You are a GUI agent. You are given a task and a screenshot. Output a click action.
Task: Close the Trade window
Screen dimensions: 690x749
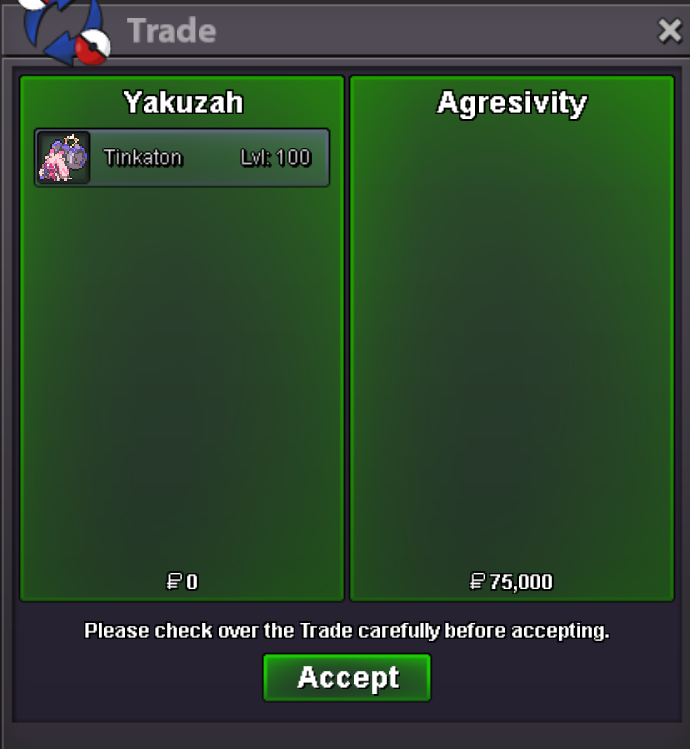669,31
